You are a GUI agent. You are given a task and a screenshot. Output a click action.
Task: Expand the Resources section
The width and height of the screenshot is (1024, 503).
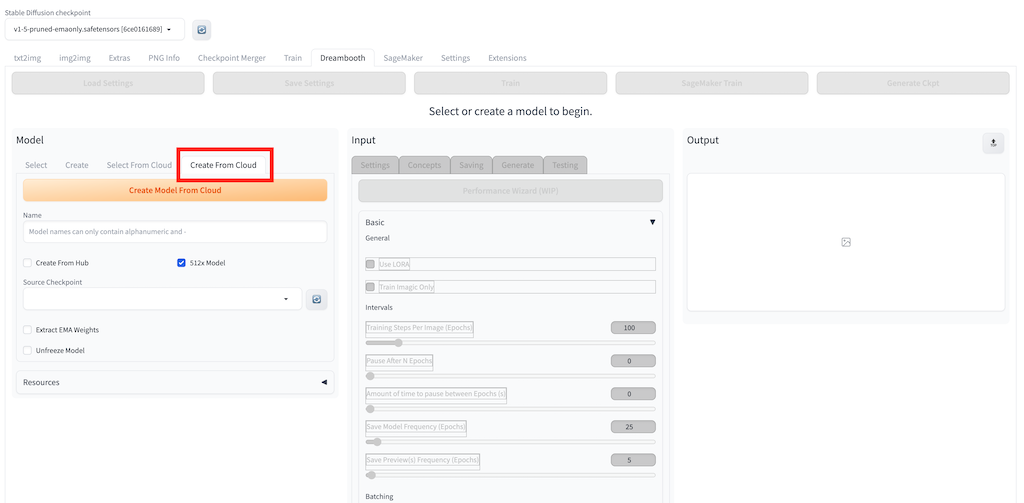coord(324,382)
